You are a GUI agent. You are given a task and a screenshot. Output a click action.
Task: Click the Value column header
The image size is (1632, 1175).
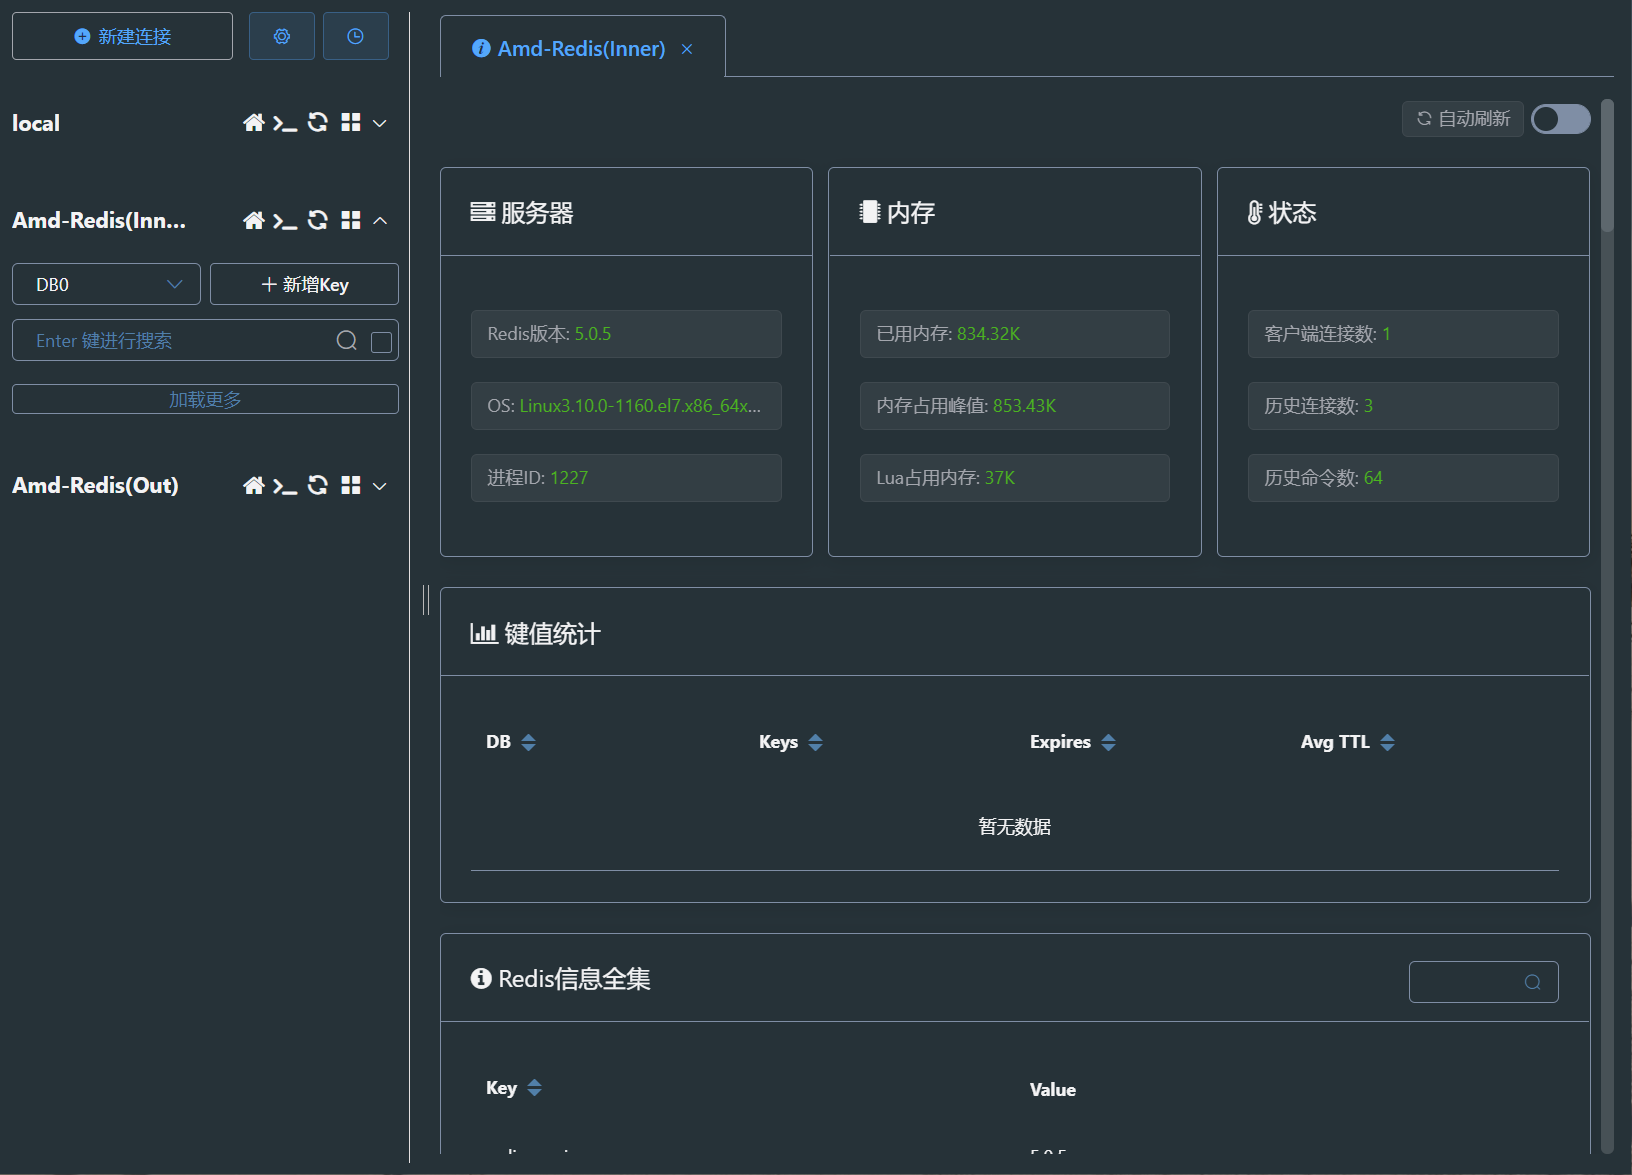pyautogui.click(x=1053, y=1090)
